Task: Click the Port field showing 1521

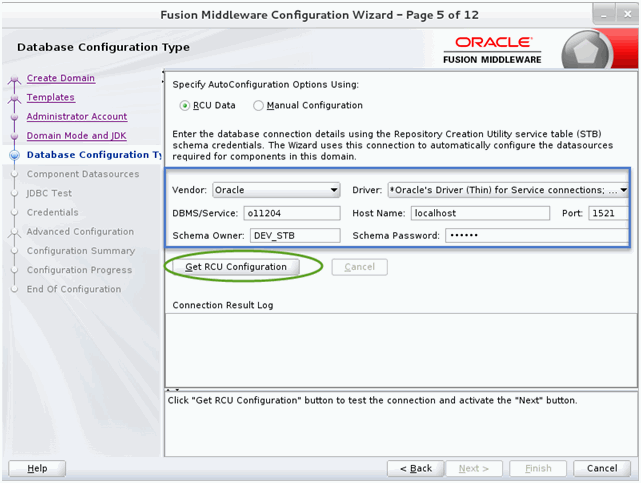Action: point(608,213)
